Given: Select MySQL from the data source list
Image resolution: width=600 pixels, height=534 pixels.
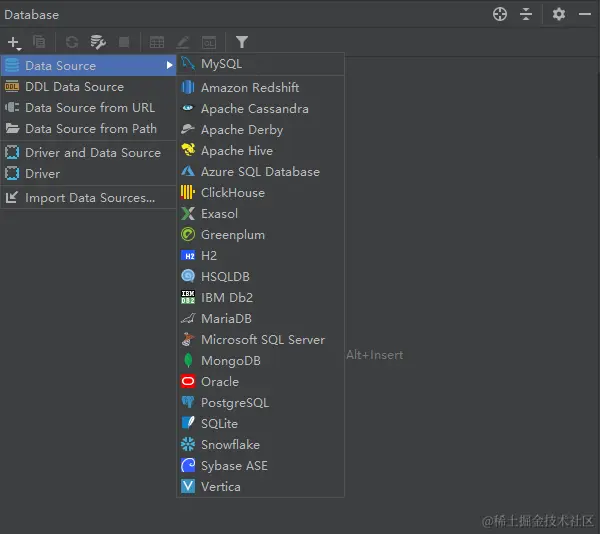Looking at the screenshot, I should [260, 64].
